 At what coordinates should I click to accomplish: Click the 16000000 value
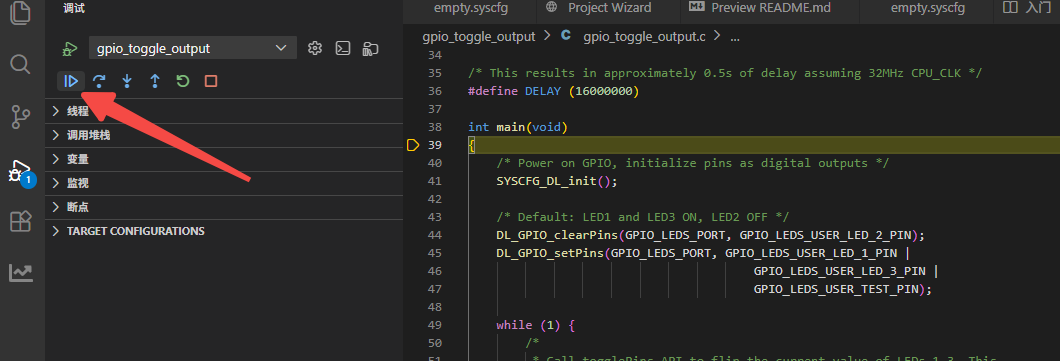[x=604, y=91]
